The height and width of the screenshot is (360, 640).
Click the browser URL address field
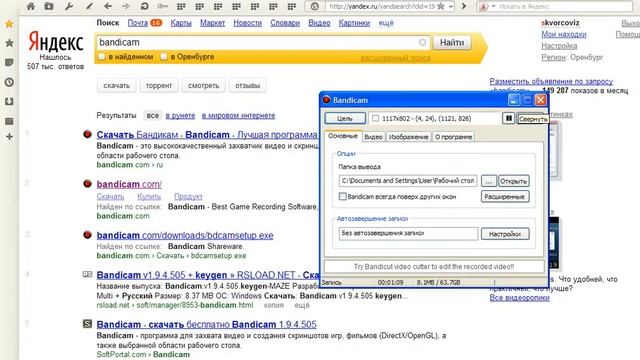click(382, 7)
